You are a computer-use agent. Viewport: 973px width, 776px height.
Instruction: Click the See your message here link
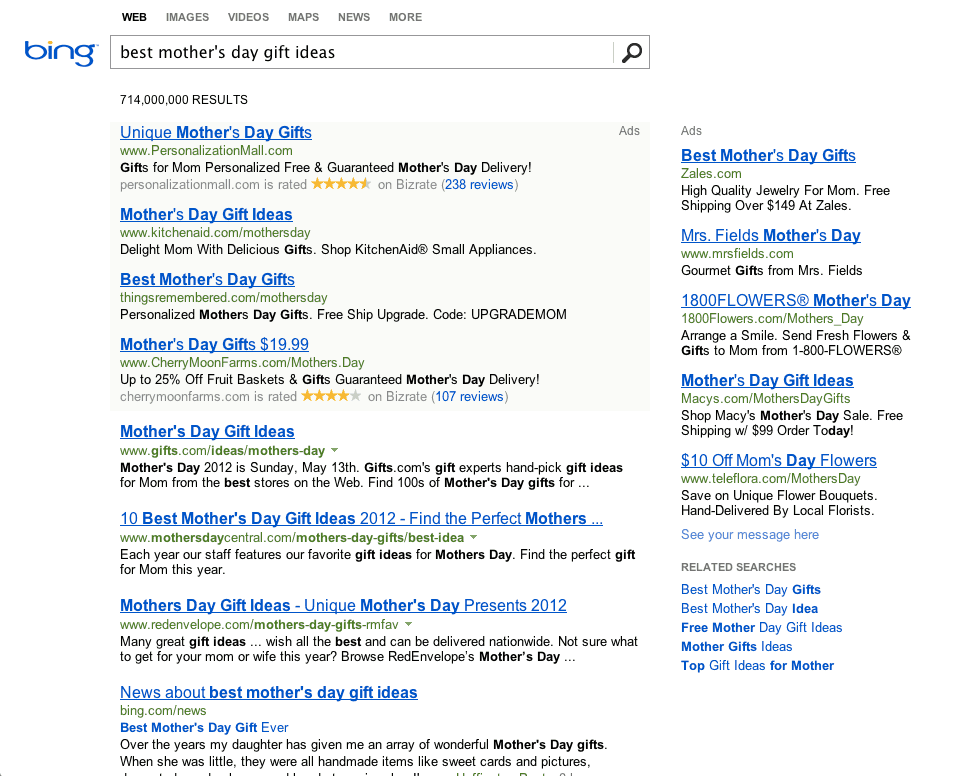pyautogui.click(x=750, y=535)
